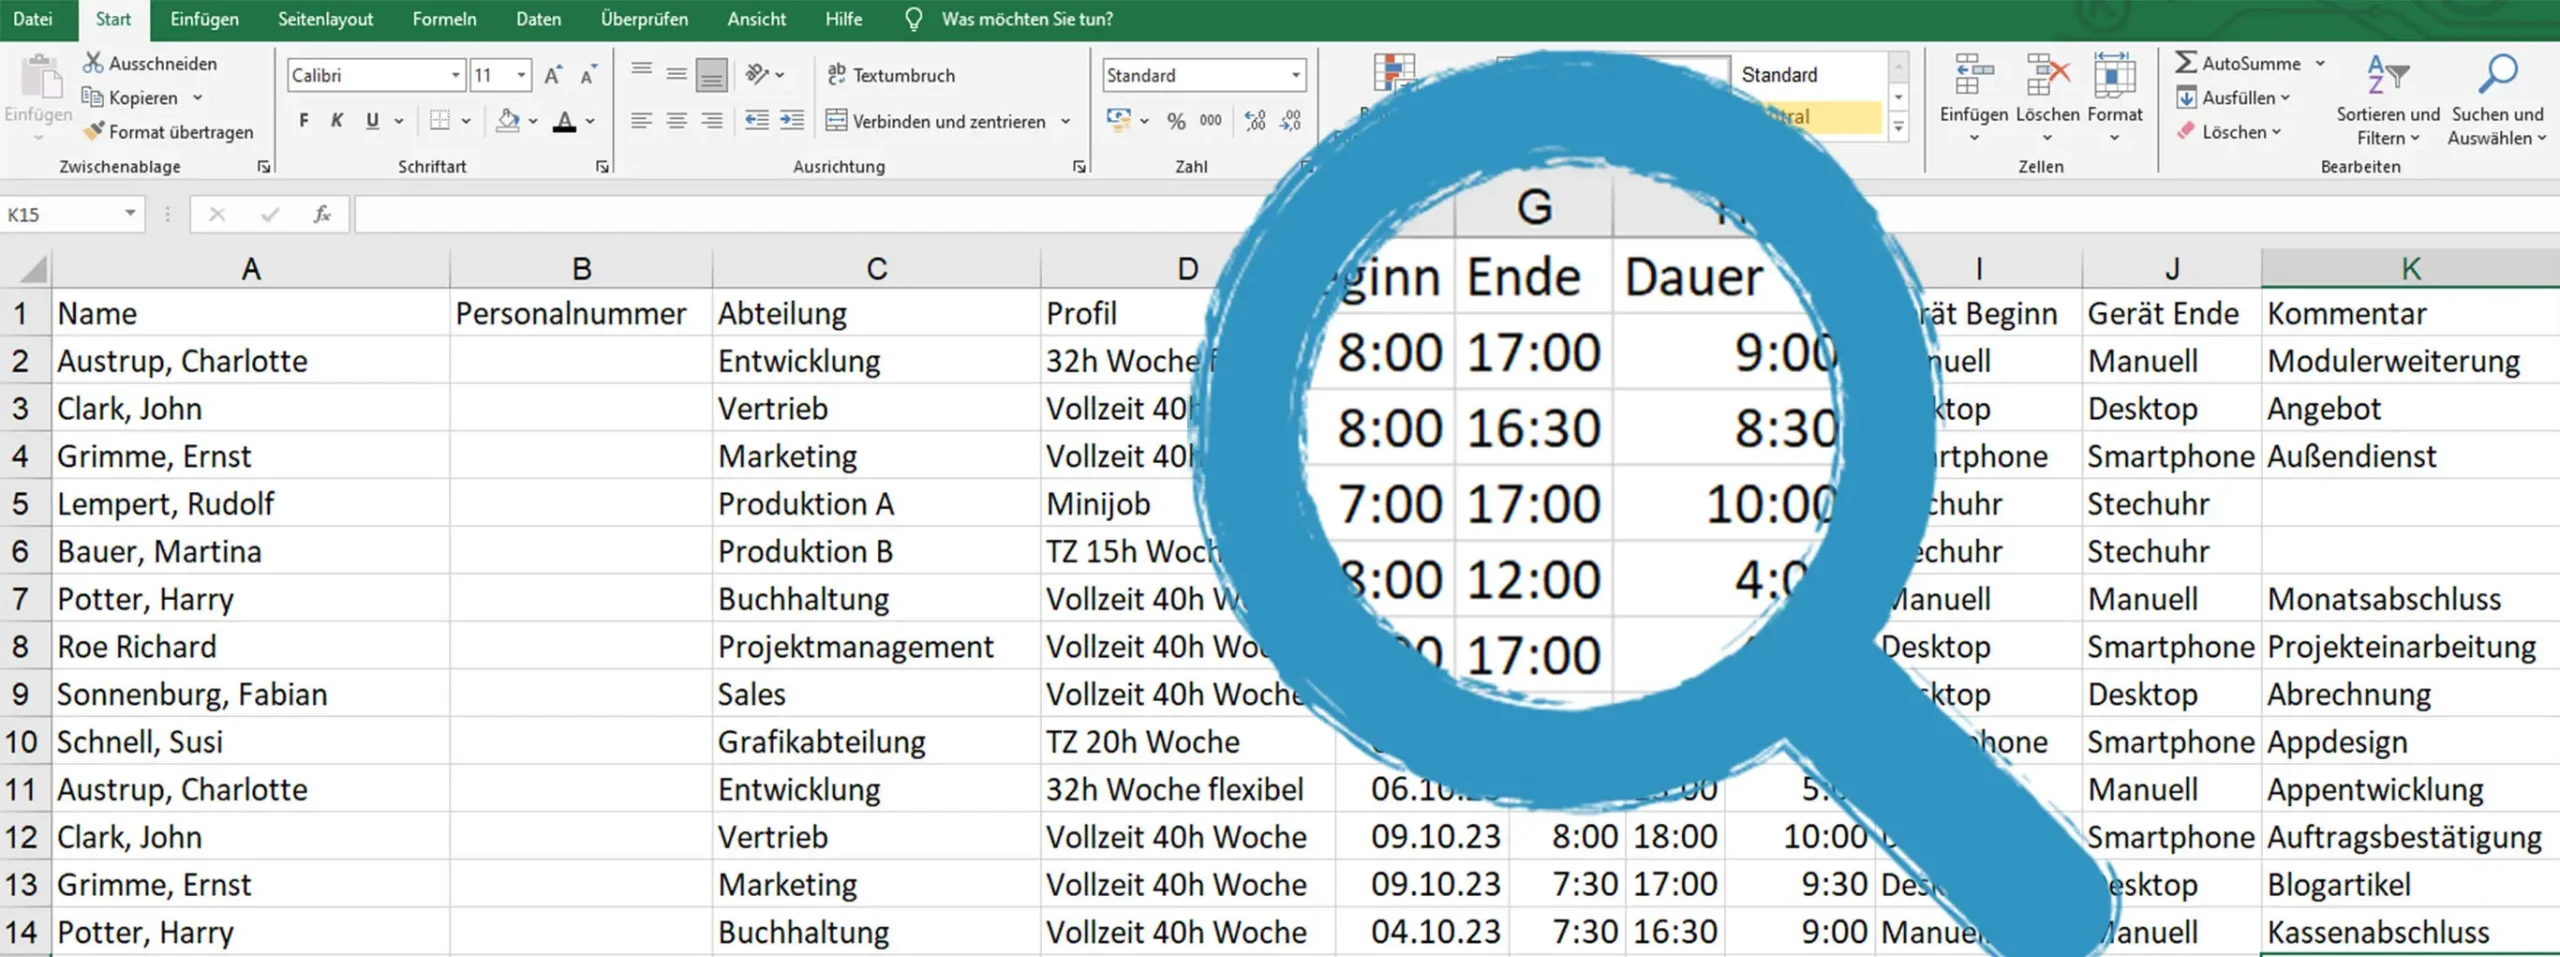The width and height of the screenshot is (2560, 957).
Task: Open the Daten ribbon tab
Action: click(x=538, y=18)
